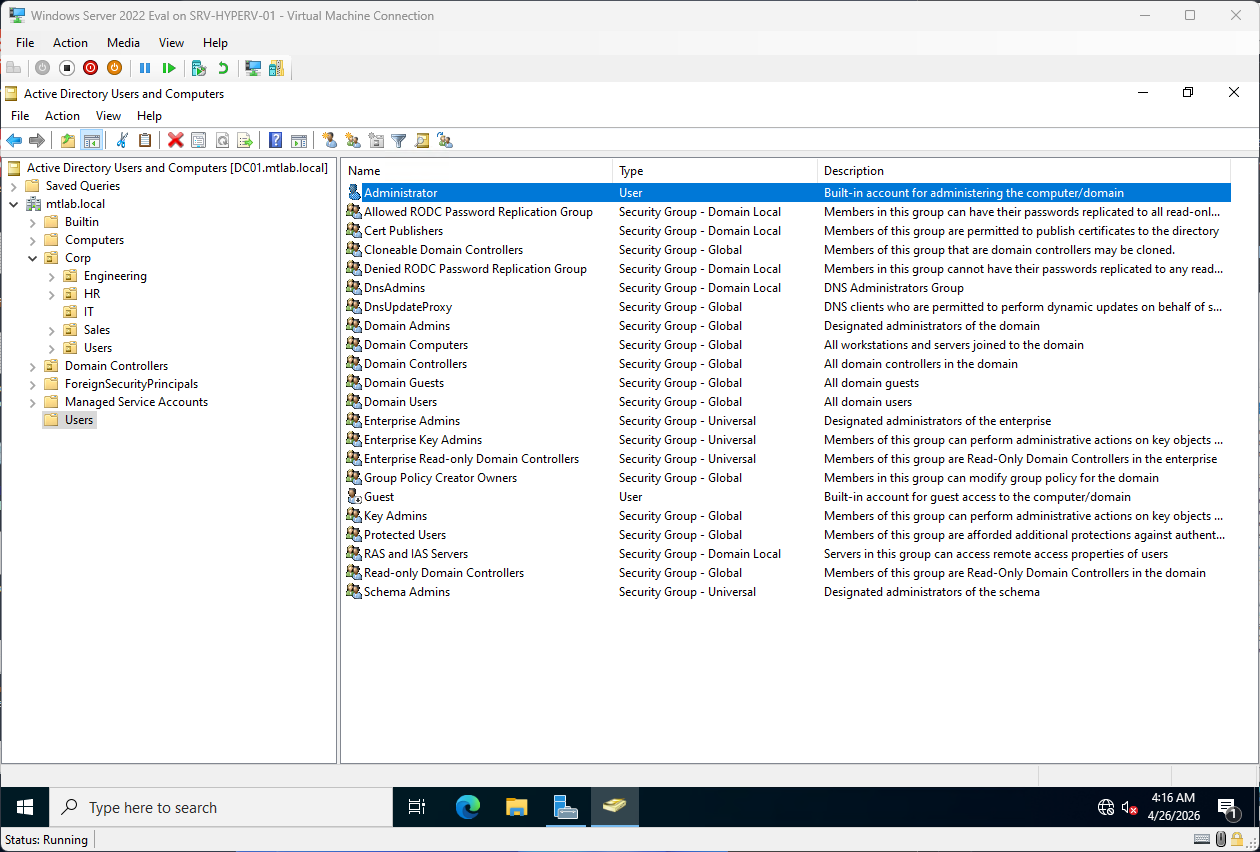Open filter options with the funnel icon
The height and width of the screenshot is (852, 1260).
point(399,140)
